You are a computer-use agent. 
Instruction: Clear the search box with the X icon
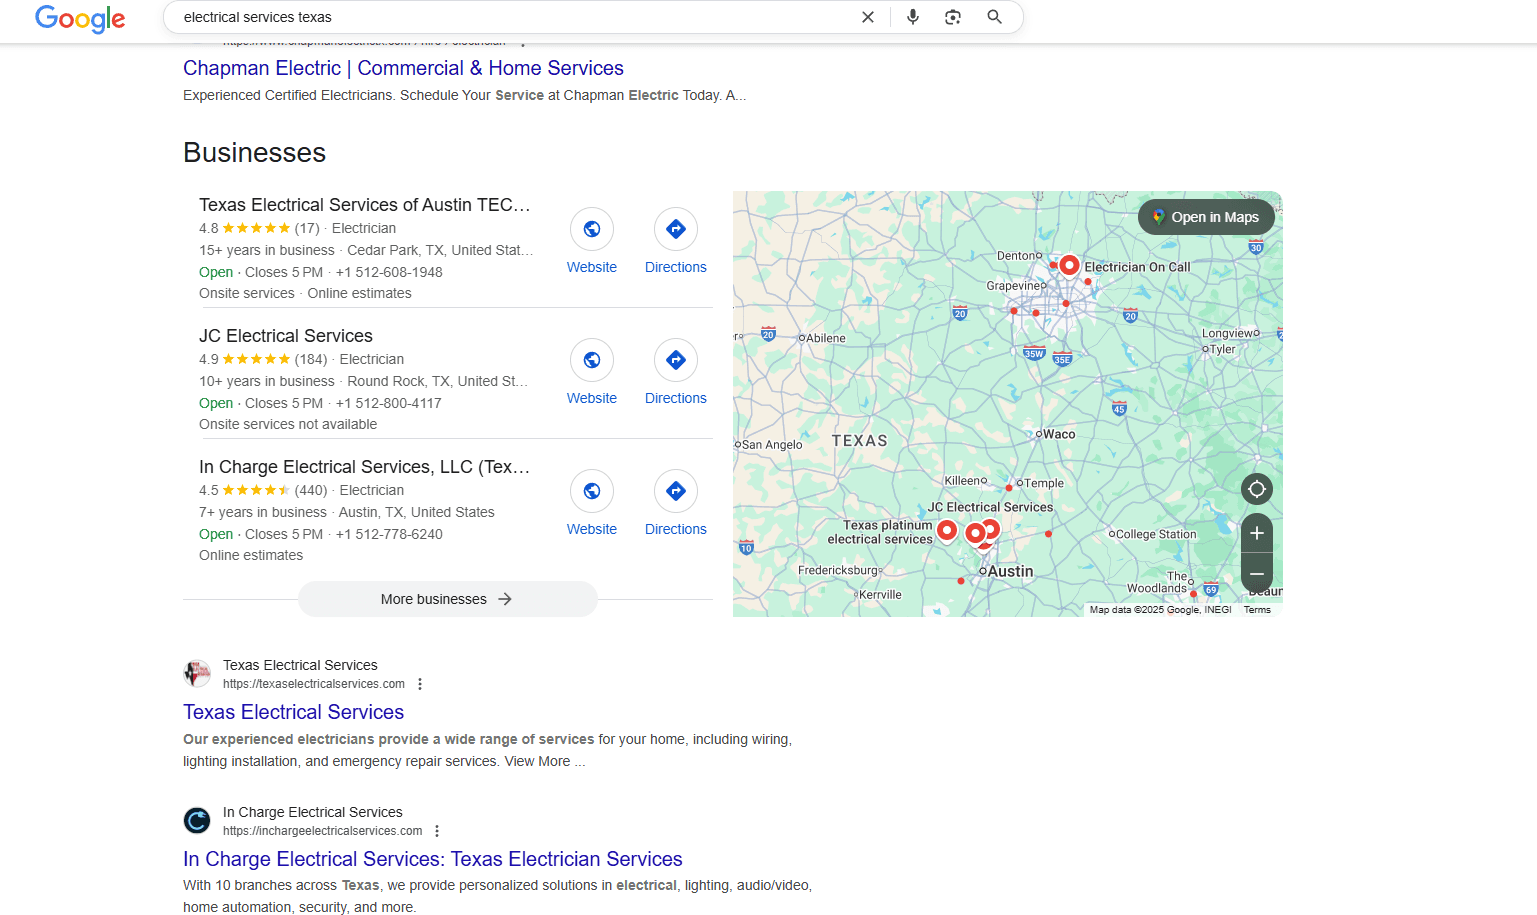868,17
